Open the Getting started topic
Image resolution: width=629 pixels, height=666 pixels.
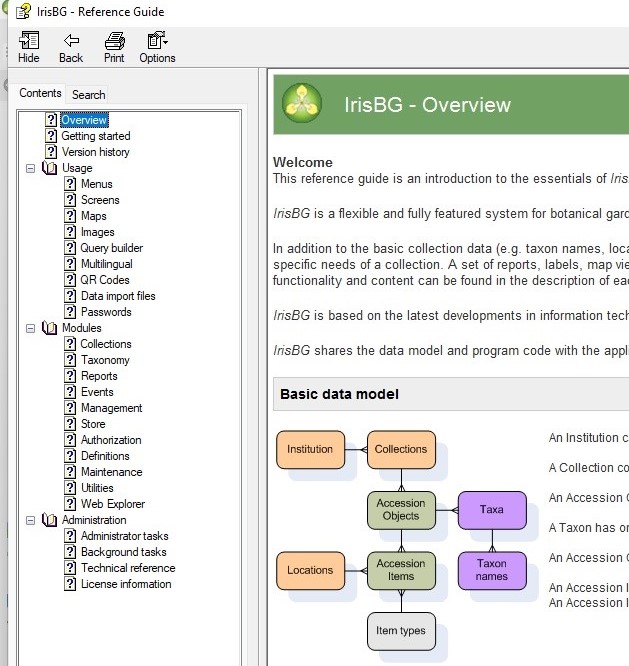coord(95,136)
